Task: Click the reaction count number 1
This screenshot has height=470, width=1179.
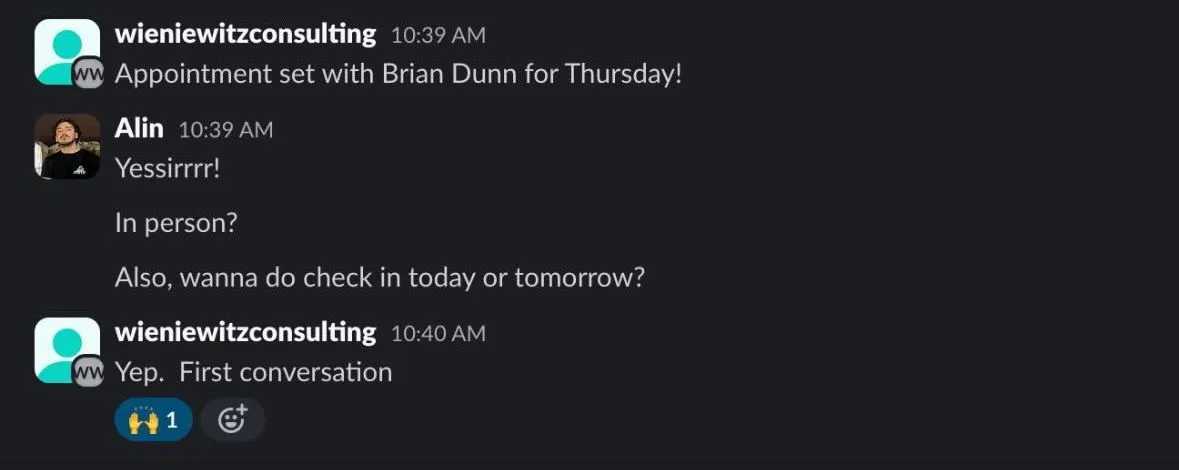Action: click(172, 420)
